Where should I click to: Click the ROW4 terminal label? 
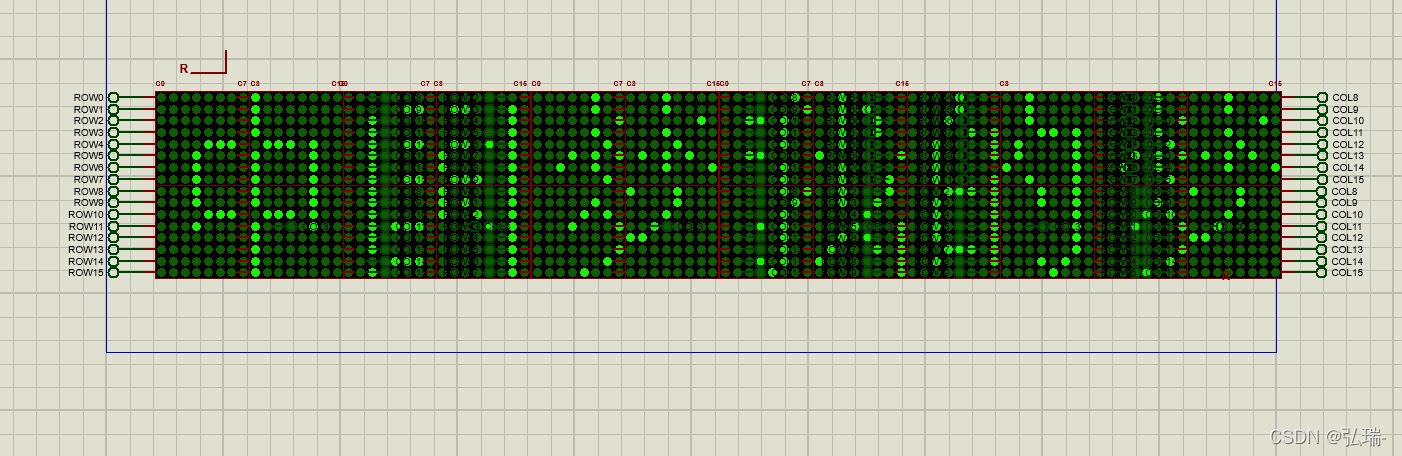[88, 145]
